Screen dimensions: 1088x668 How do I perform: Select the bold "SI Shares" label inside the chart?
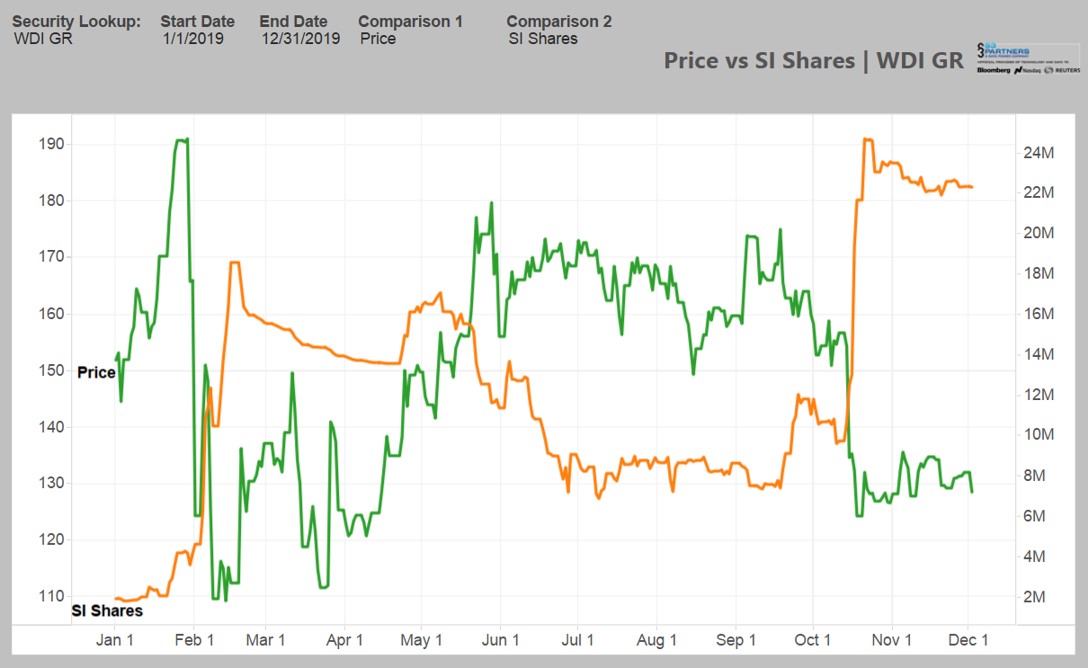click(107, 610)
